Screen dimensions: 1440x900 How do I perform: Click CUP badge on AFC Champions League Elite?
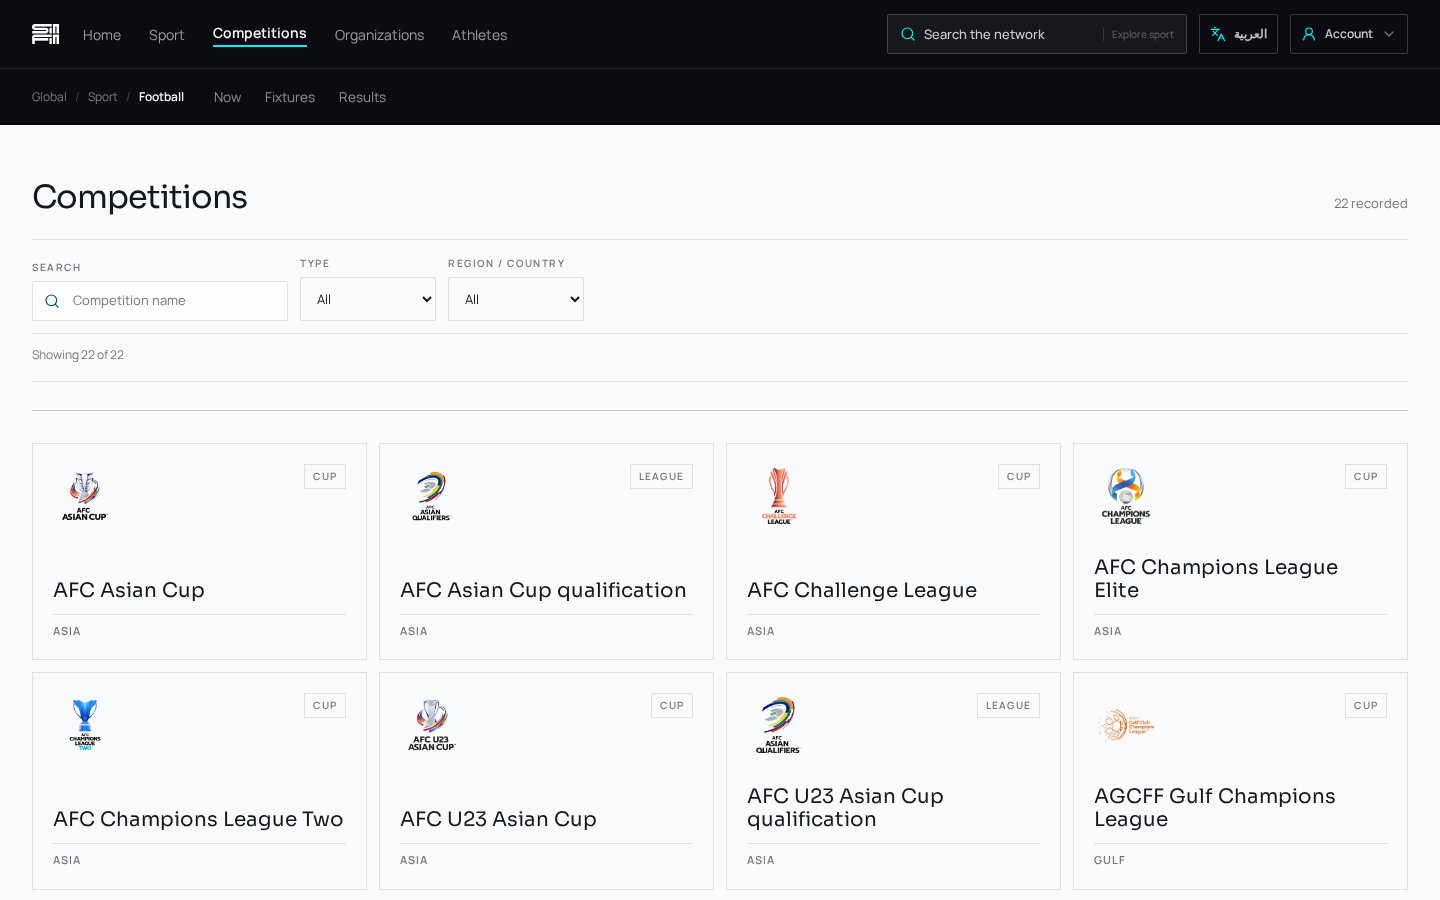[x=1366, y=477]
